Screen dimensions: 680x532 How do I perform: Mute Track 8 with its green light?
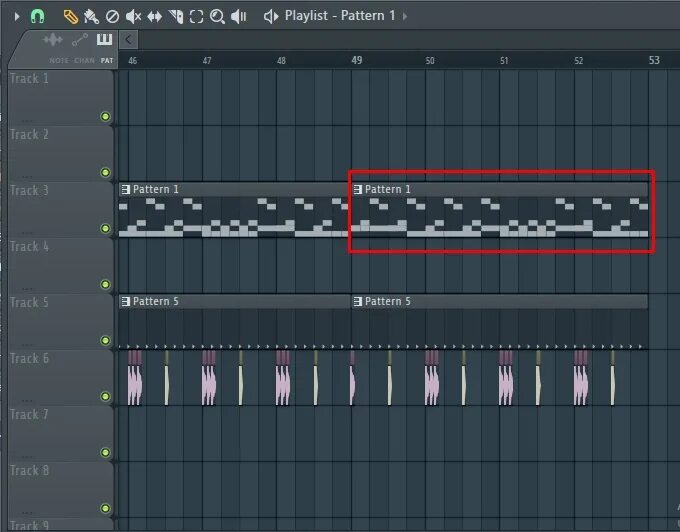(x=105, y=508)
